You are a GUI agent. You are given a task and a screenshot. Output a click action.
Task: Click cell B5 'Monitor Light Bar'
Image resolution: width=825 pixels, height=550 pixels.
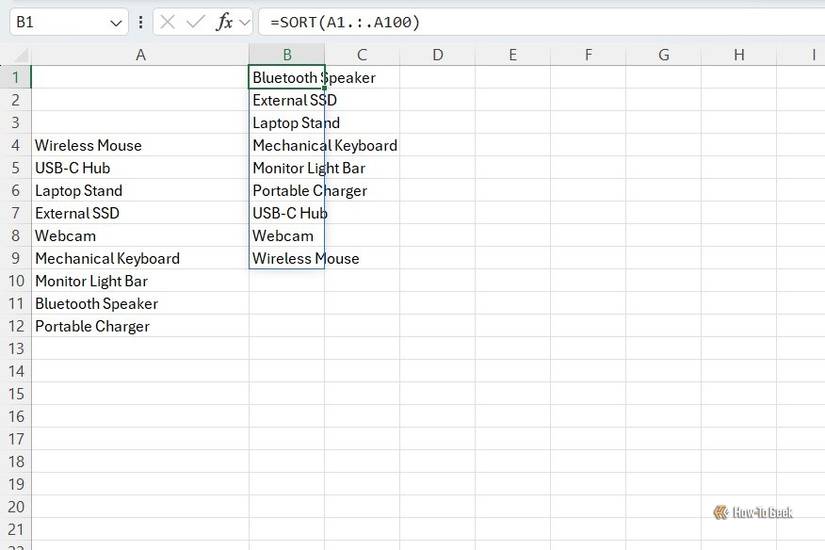click(x=287, y=168)
